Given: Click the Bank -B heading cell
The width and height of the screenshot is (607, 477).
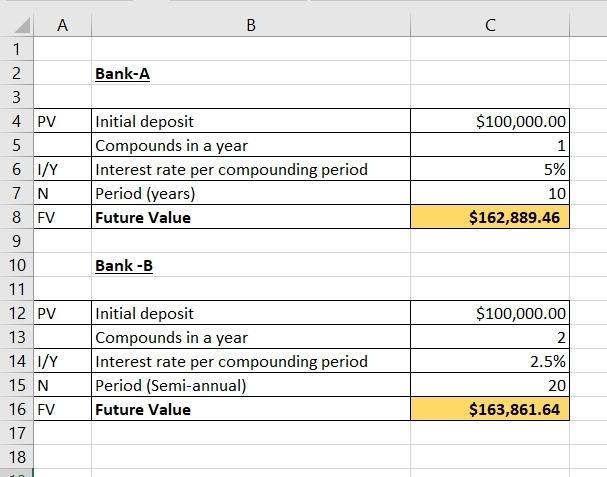Looking at the screenshot, I should click(251, 265).
